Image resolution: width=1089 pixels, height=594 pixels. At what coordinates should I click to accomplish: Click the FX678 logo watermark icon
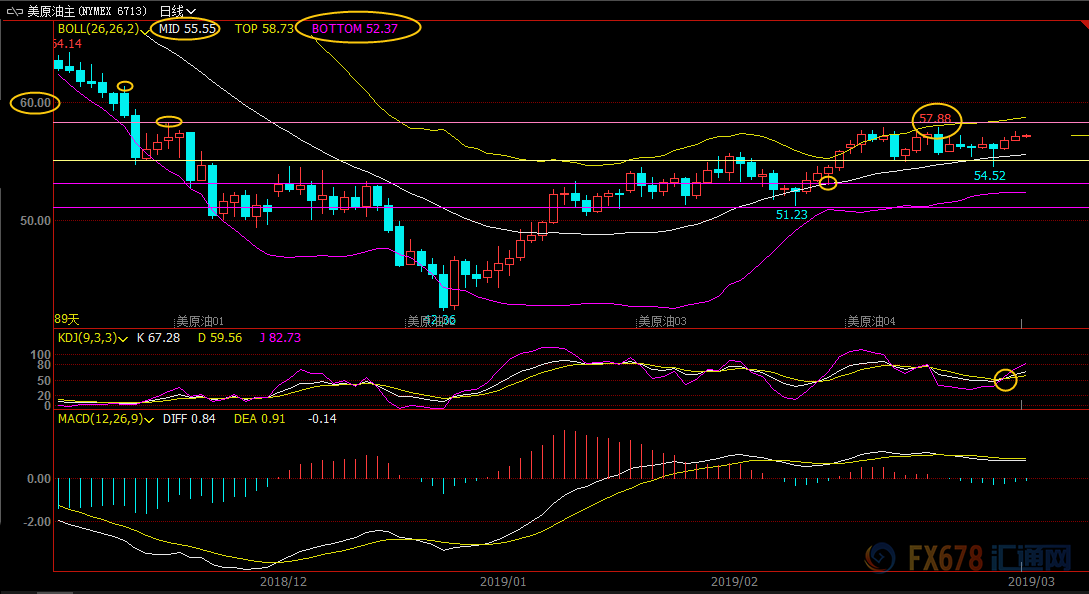[882, 558]
